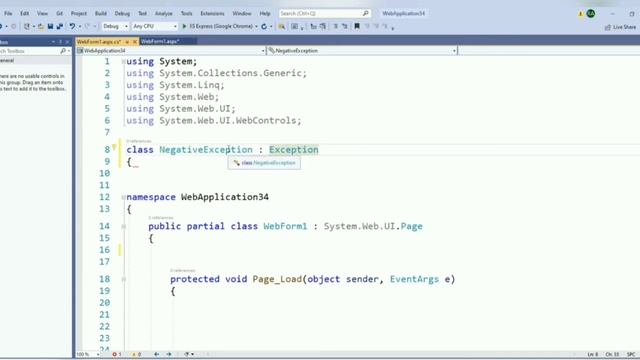
Task: Click the Open File toolbar icon
Action: [x=40, y=27]
